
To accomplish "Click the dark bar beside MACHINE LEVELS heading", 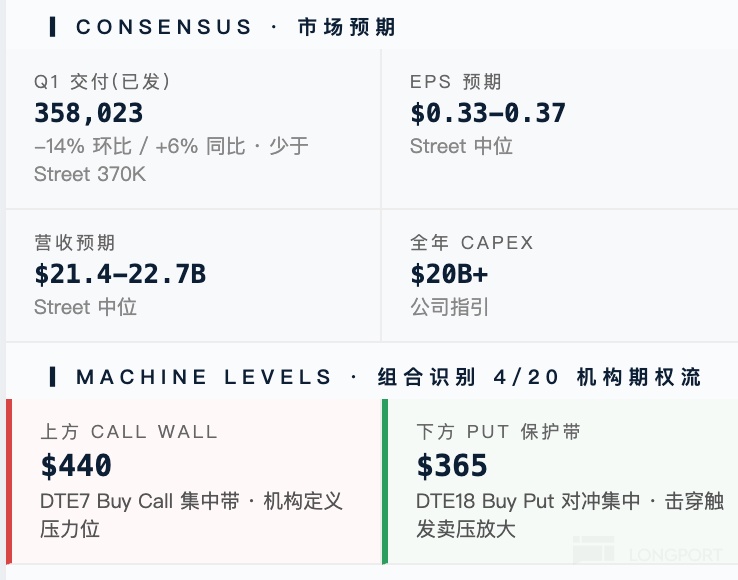I will tap(52, 377).
